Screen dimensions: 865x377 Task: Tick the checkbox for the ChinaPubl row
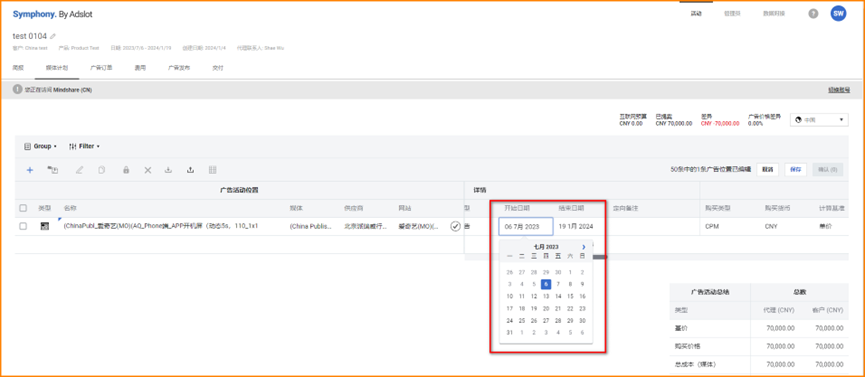click(23, 226)
